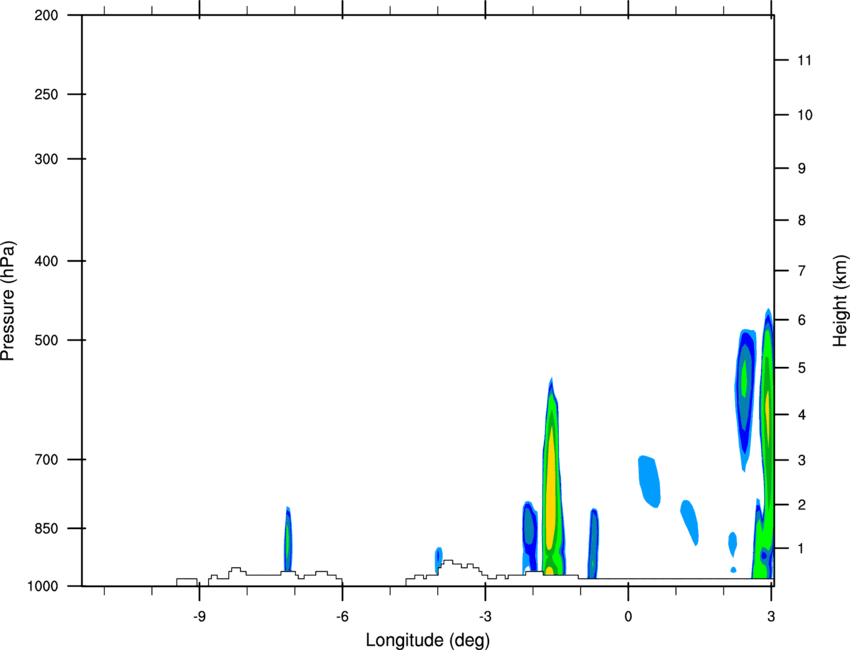Click the 4 km height tick label
This screenshot has height=650, width=850.
click(x=802, y=415)
